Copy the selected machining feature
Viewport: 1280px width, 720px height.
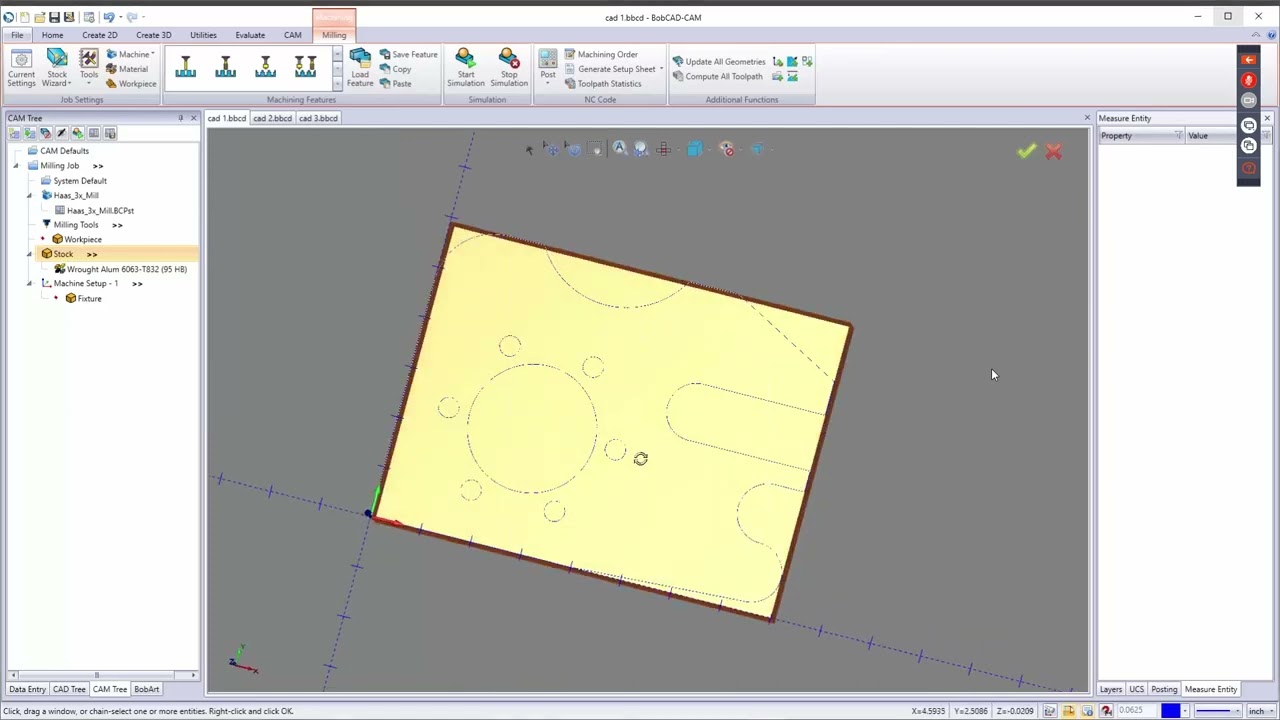tap(395, 69)
